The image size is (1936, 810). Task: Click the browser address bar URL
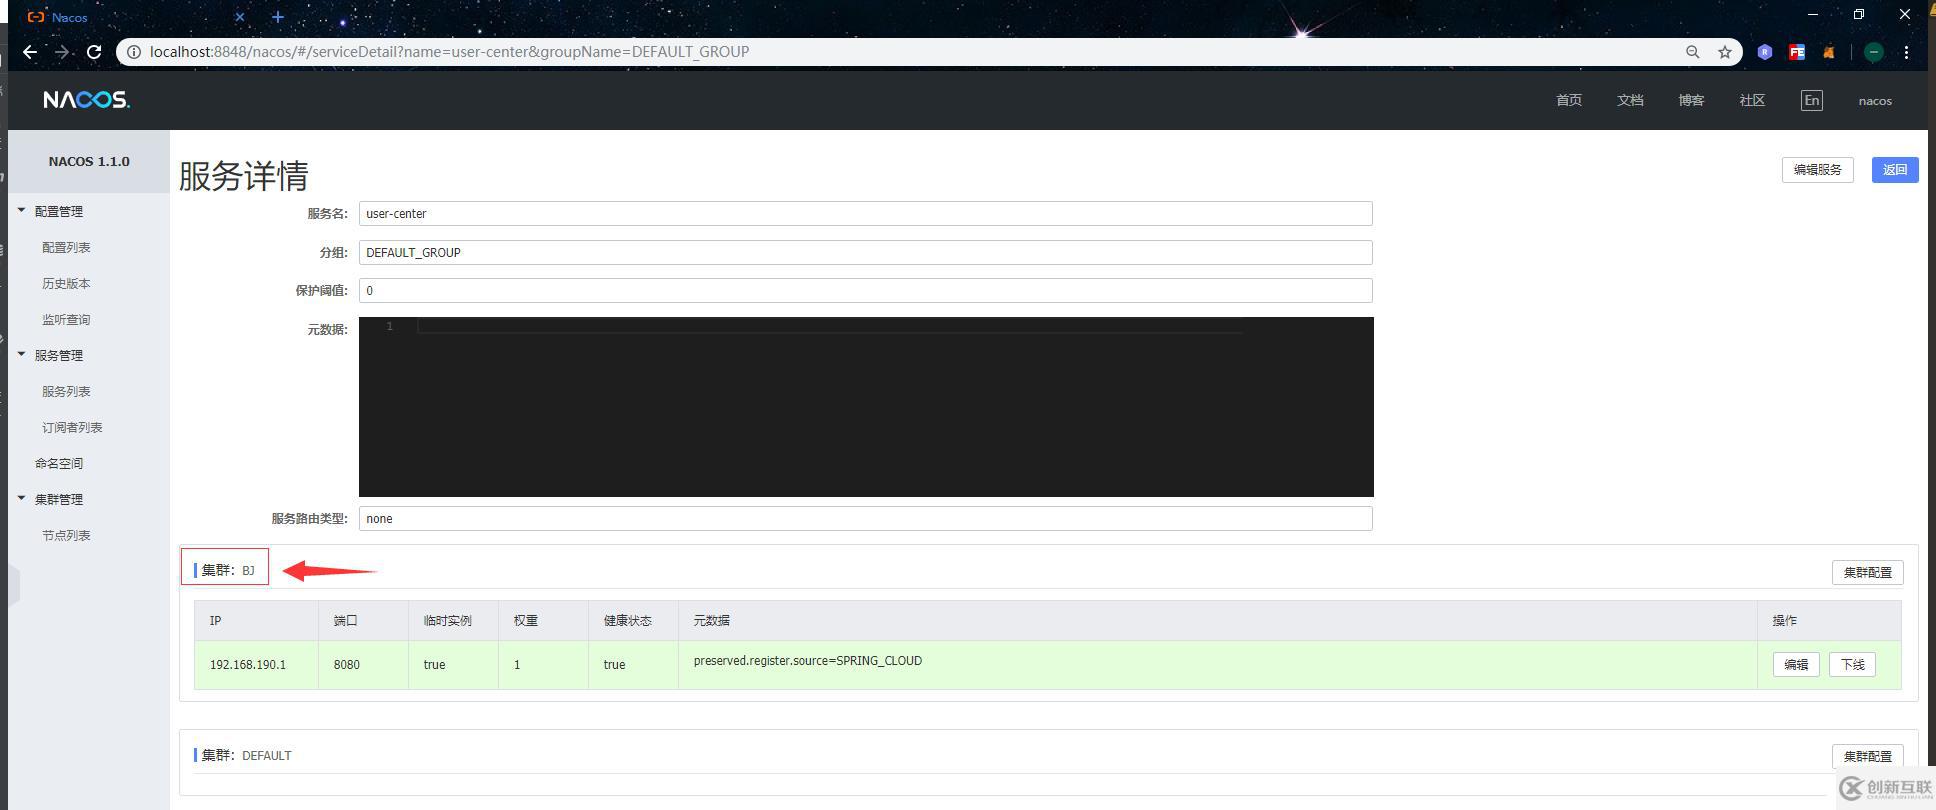(x=449, y=52)
